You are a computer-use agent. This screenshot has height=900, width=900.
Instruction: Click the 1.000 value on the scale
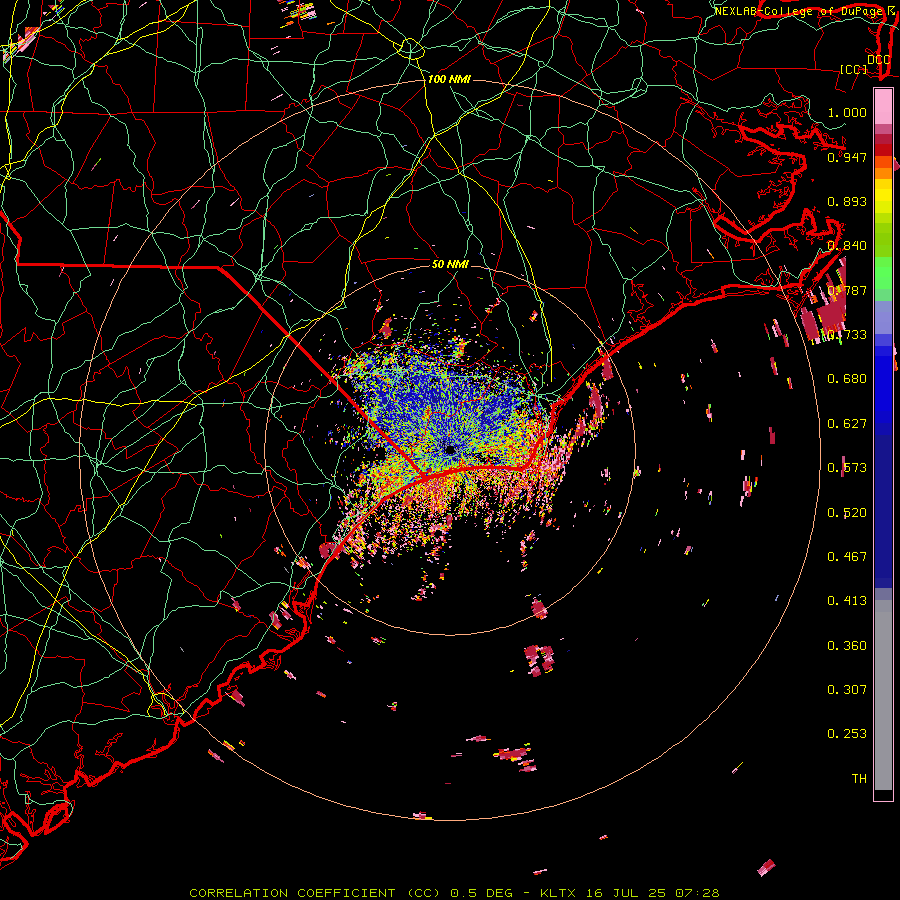[x=847, y=112]
